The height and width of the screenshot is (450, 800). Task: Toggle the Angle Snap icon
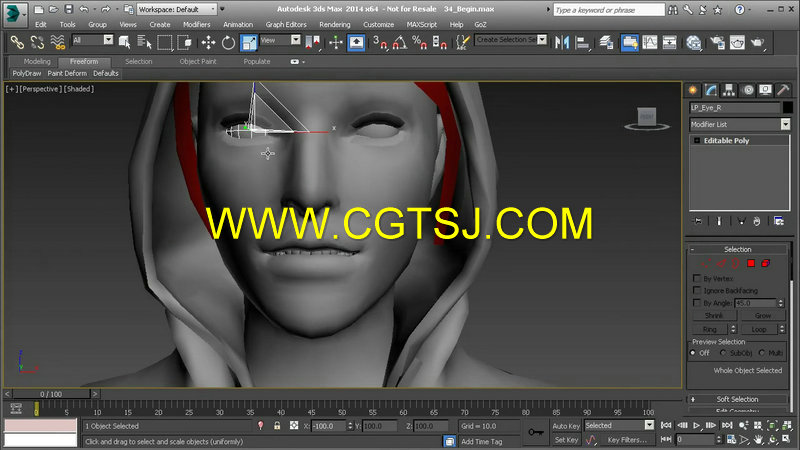(x=400, y=42)
